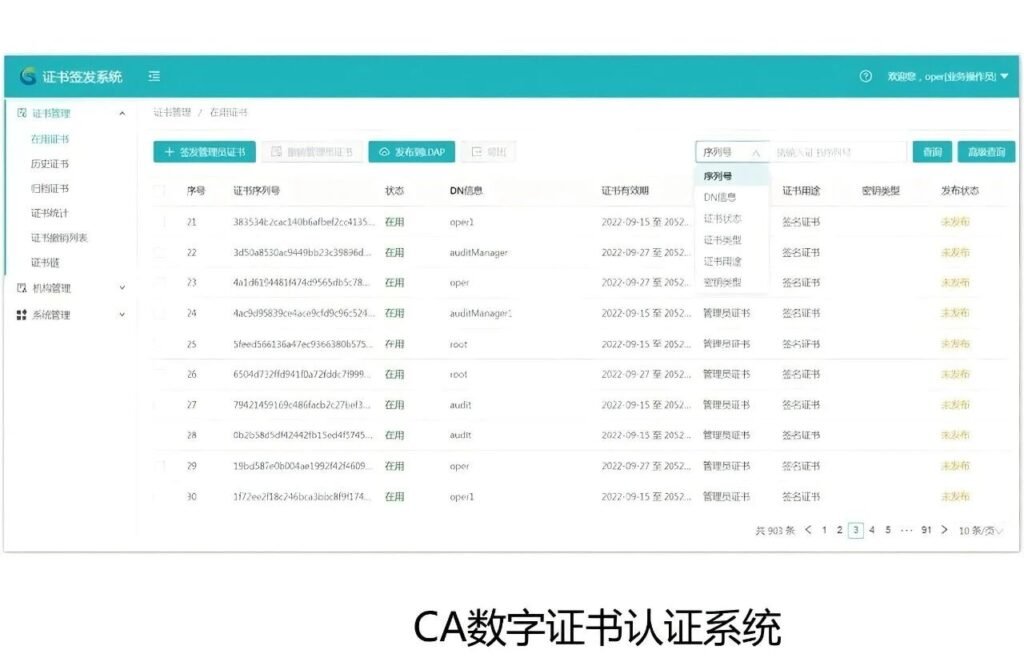Open 历史证书 in the sidebar

click(x=50, y=164)
